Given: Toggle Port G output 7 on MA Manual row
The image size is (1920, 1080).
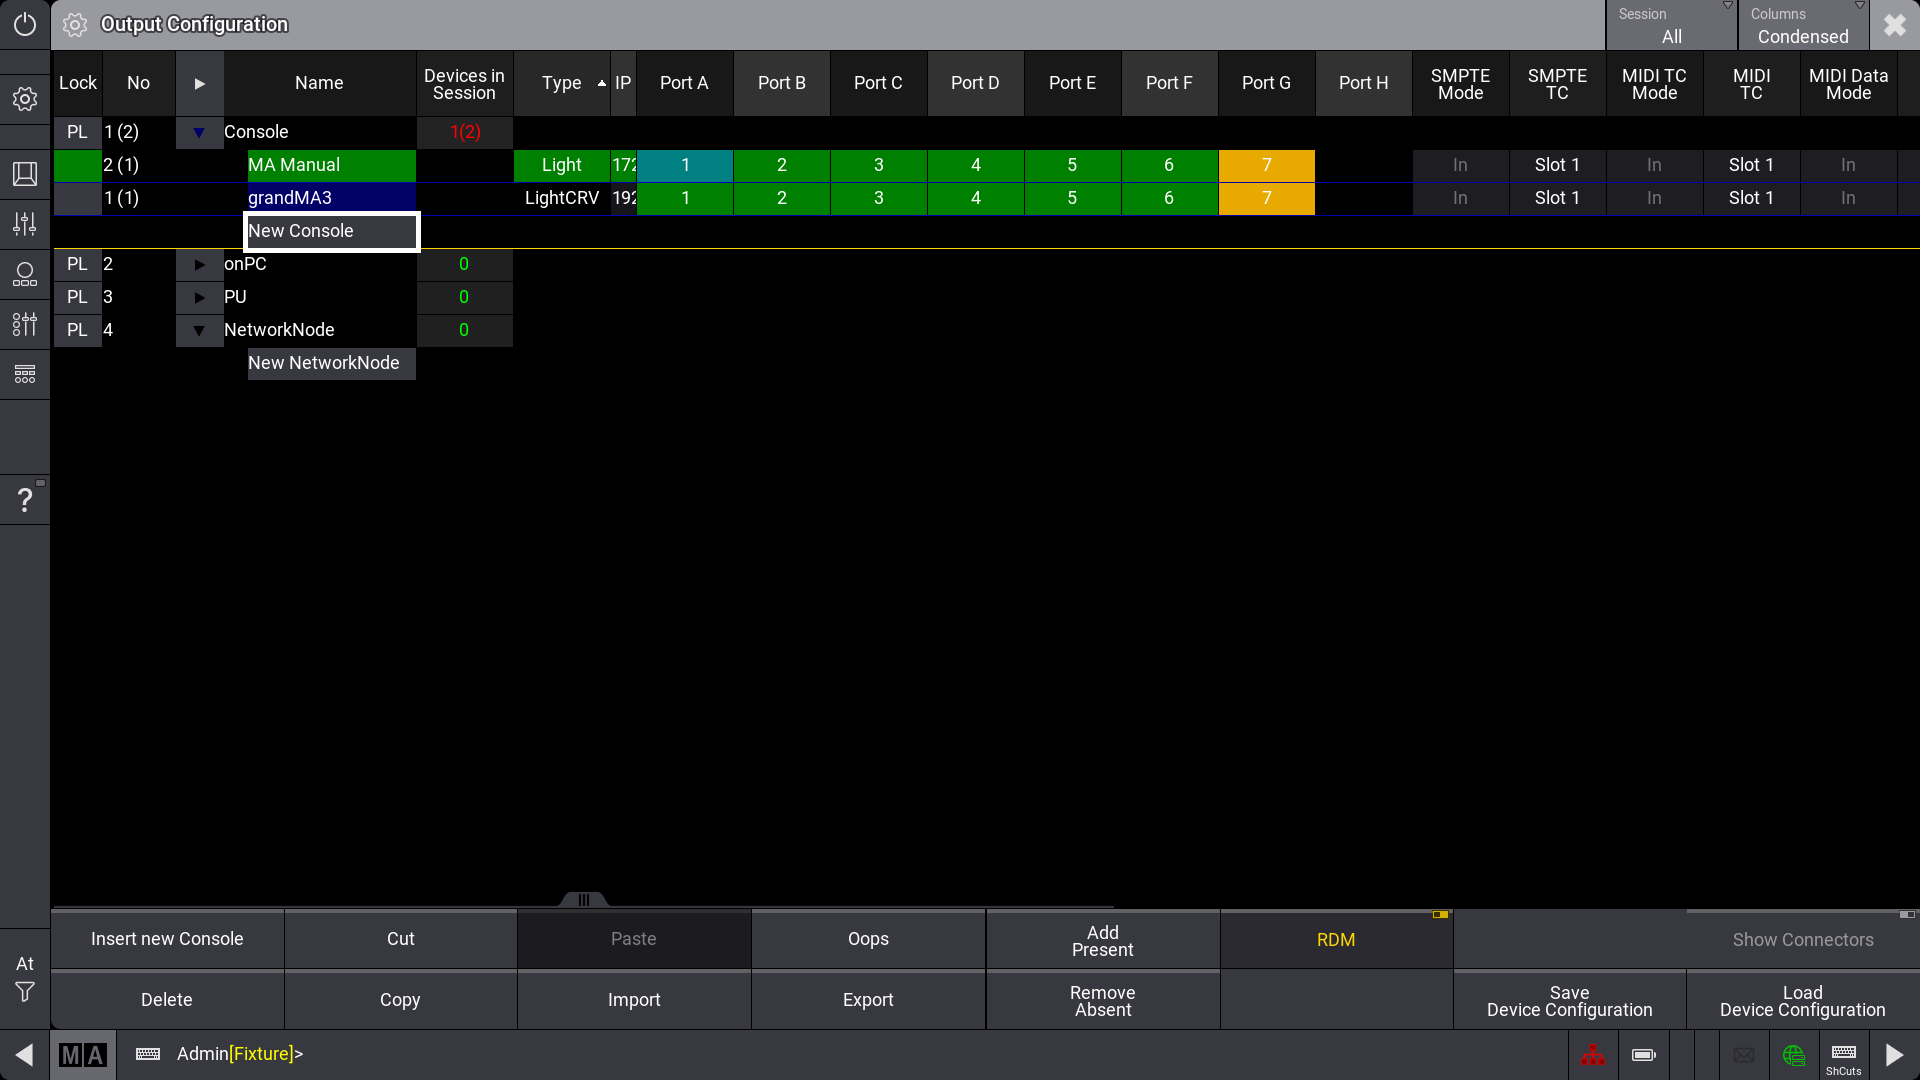Looking at the screenshot, I should tap(1266, 165).
